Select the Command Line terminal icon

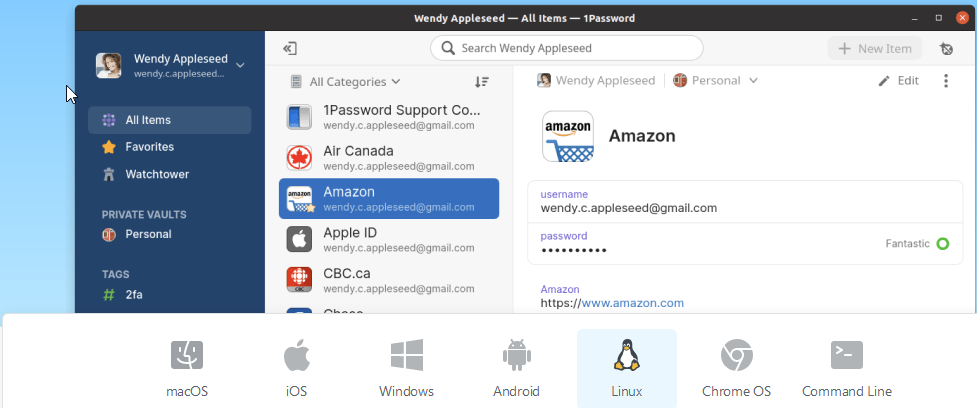[847, 355]
